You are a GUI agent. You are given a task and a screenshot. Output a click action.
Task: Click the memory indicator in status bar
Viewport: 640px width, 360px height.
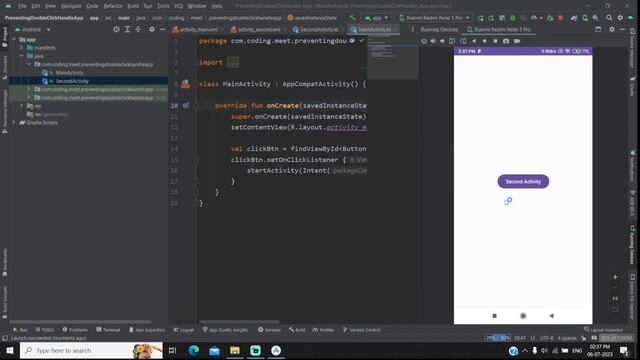616,338
